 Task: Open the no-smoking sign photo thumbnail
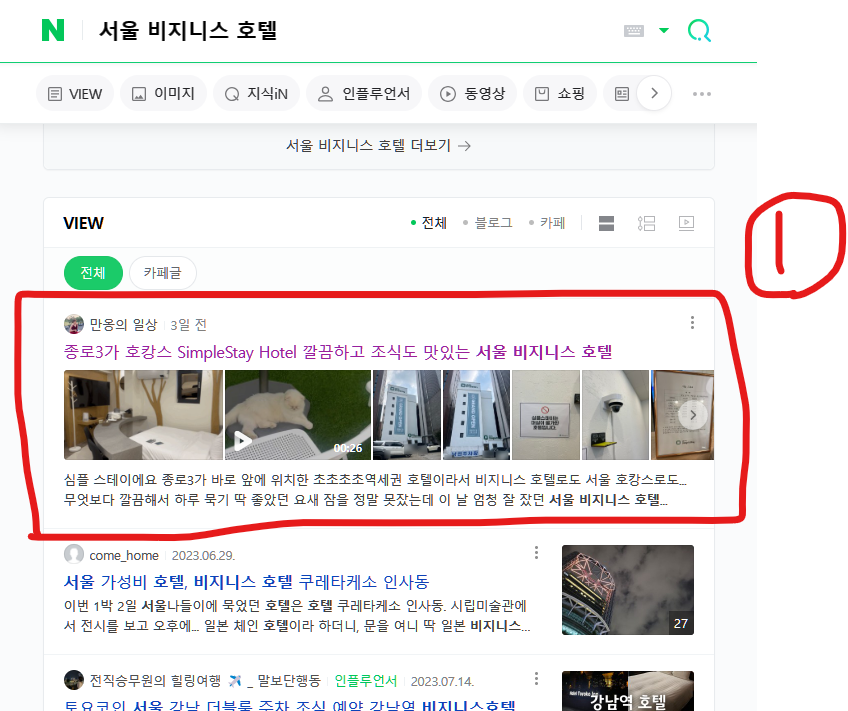click(546, 415)
